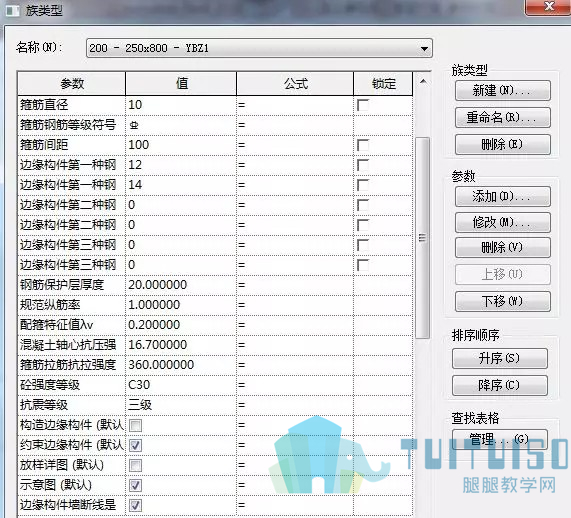571x518 pixels.
Task: Toggle lock checkbox for 箍筋间距 row
Action: click(x=363, y=145)
